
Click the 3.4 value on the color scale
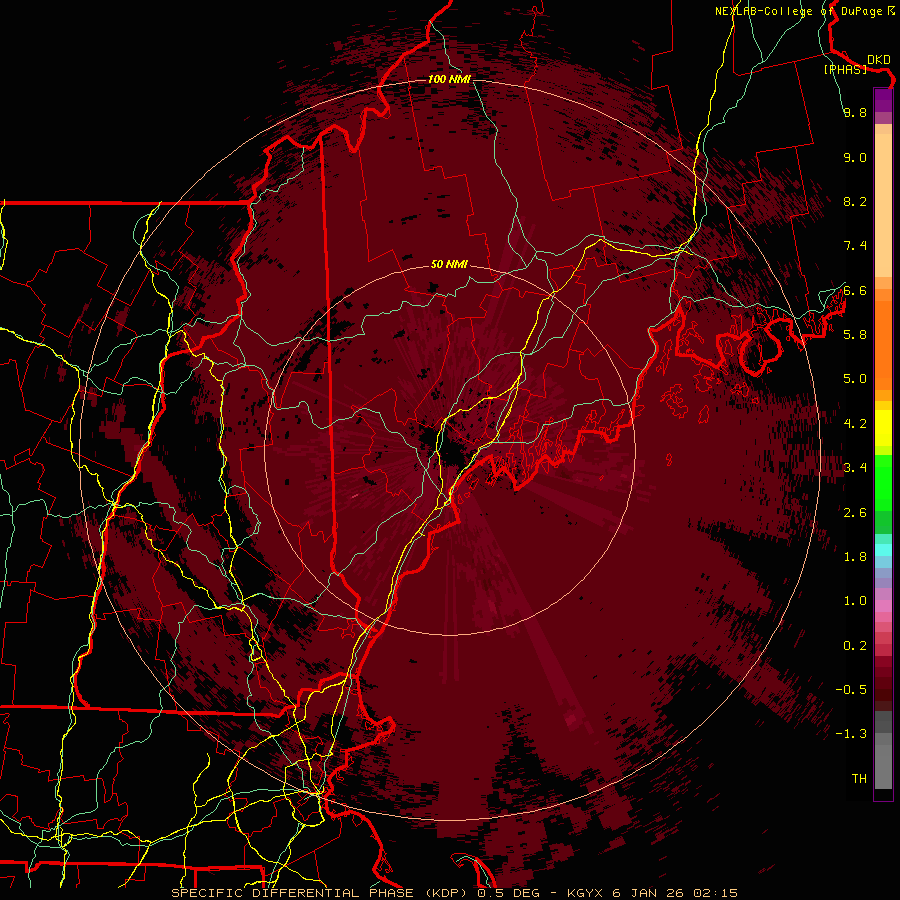[x=855, y=467]
